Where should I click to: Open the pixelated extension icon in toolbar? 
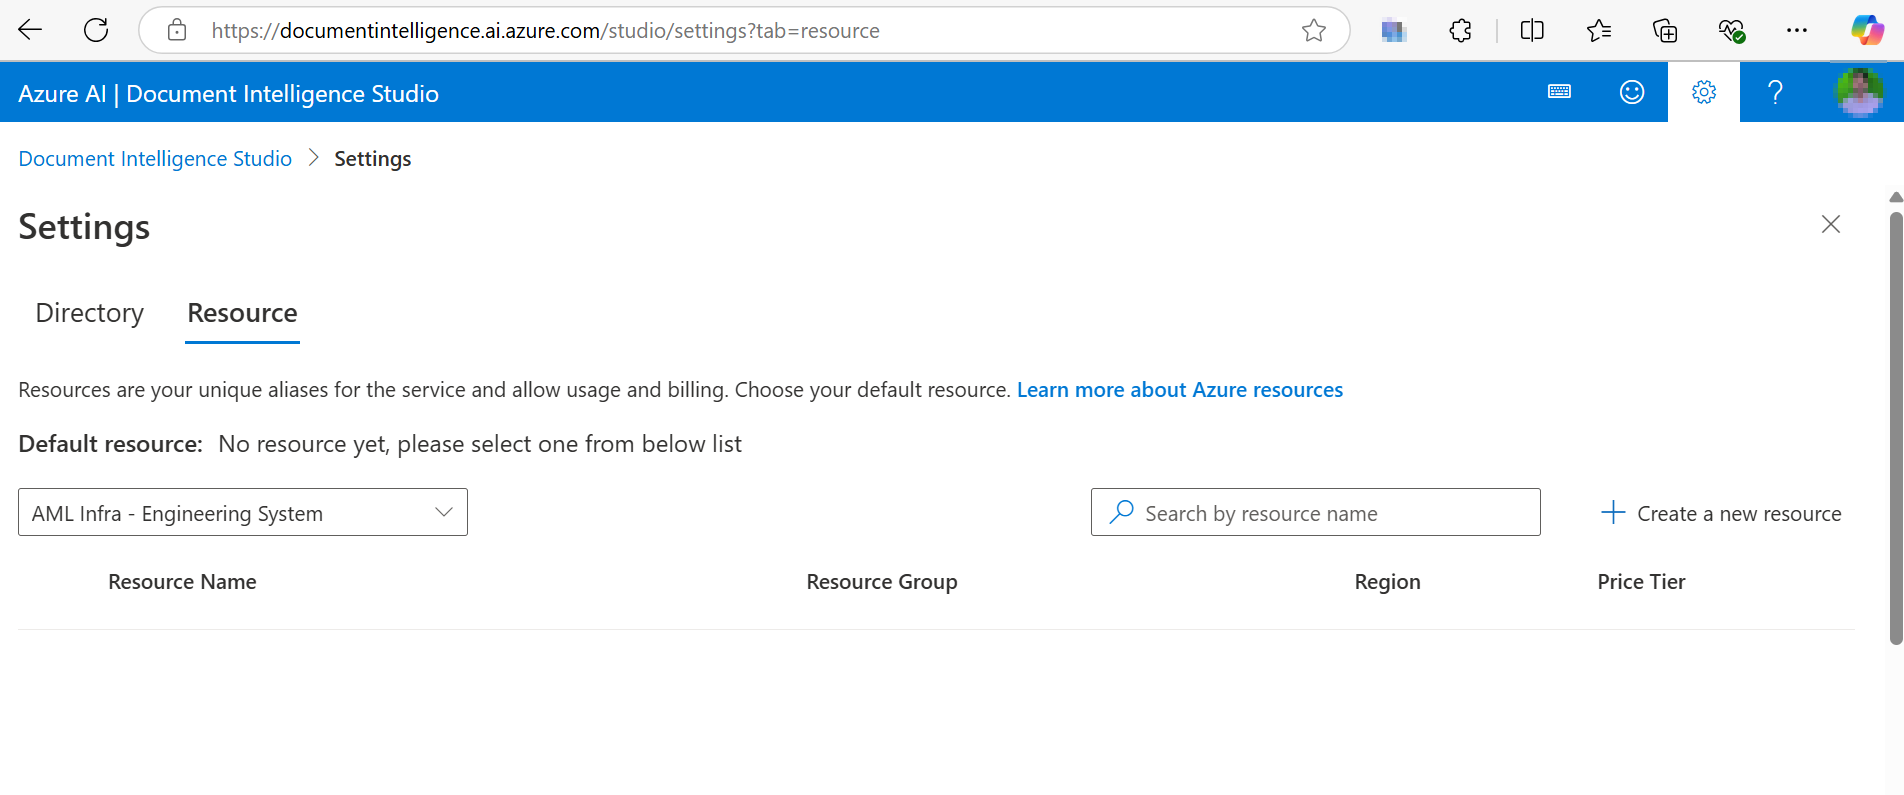point(1394,31)
